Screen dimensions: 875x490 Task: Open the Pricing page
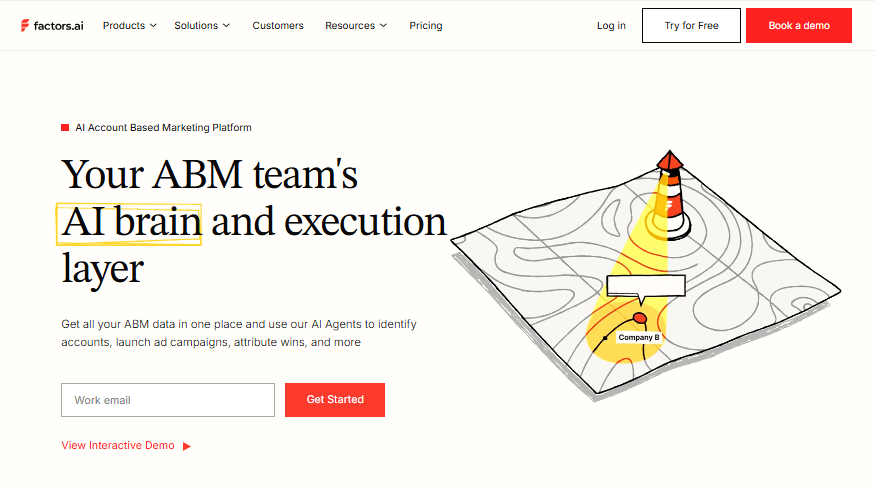[x=426, y=26]
